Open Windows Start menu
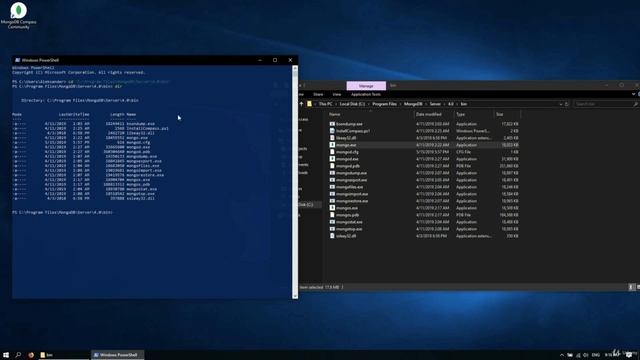The image size is (640, 360). [6, 355]
